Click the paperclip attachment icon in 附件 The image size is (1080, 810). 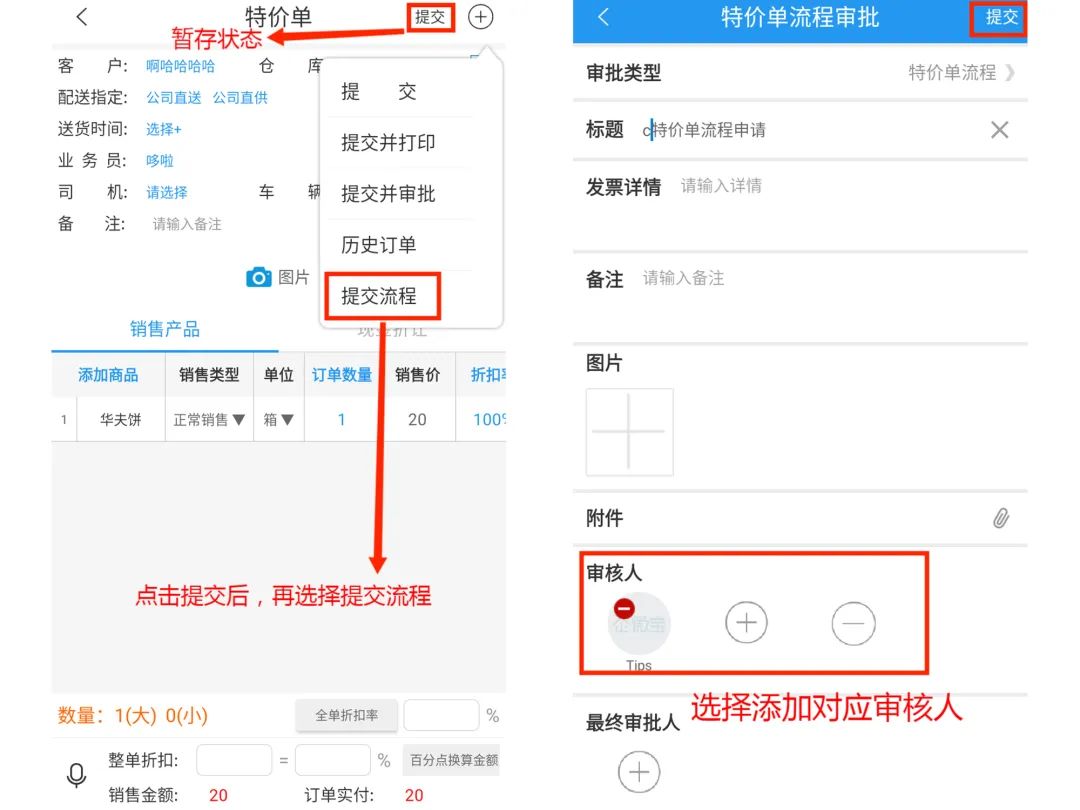(x=1001, y=518)
